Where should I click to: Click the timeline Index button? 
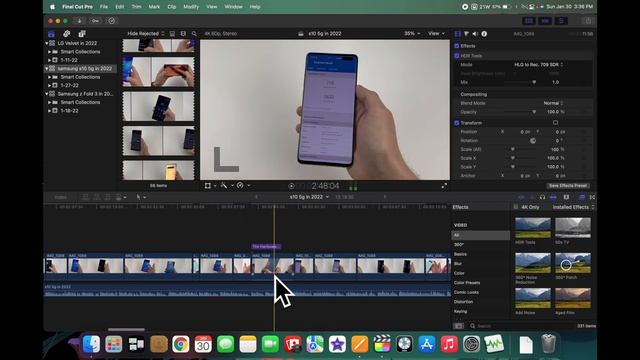tap(60, 197)
